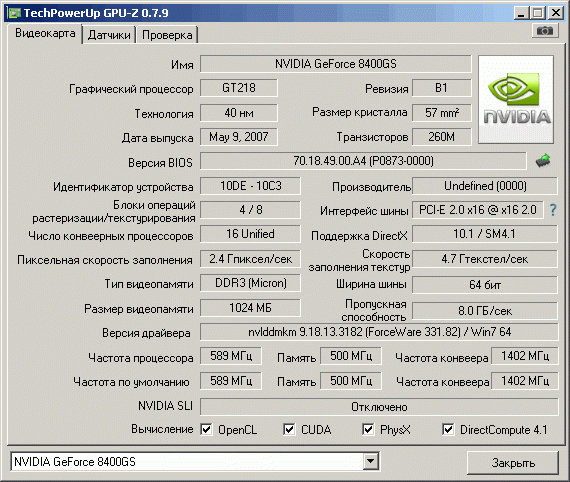Click the nvlddmkm driver version field
Screen dimensions: 570x482
coord(379,332)
